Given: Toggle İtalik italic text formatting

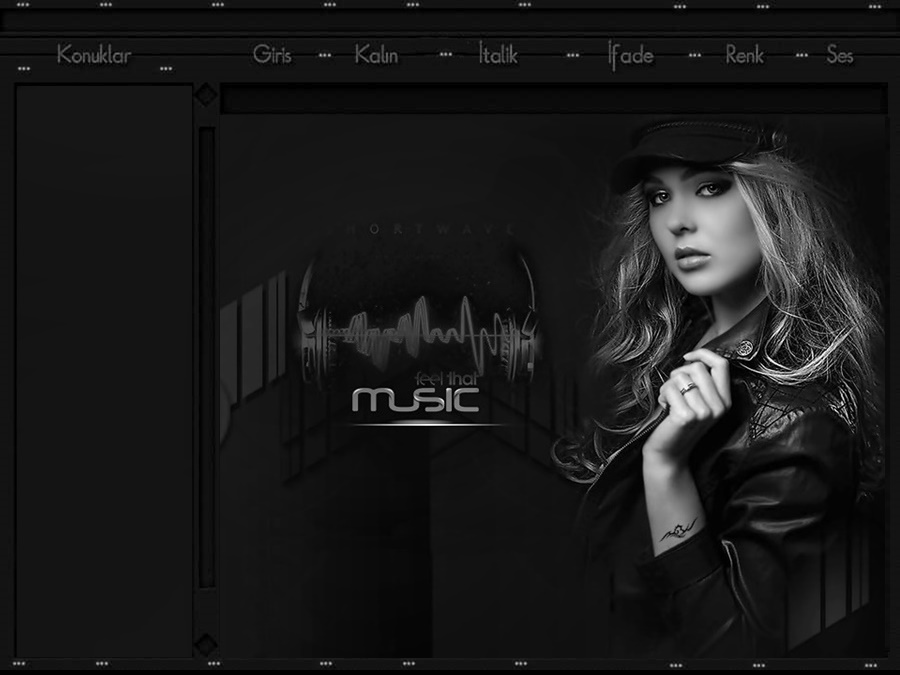Looking at the screenshot, I should tap(498, 55).
